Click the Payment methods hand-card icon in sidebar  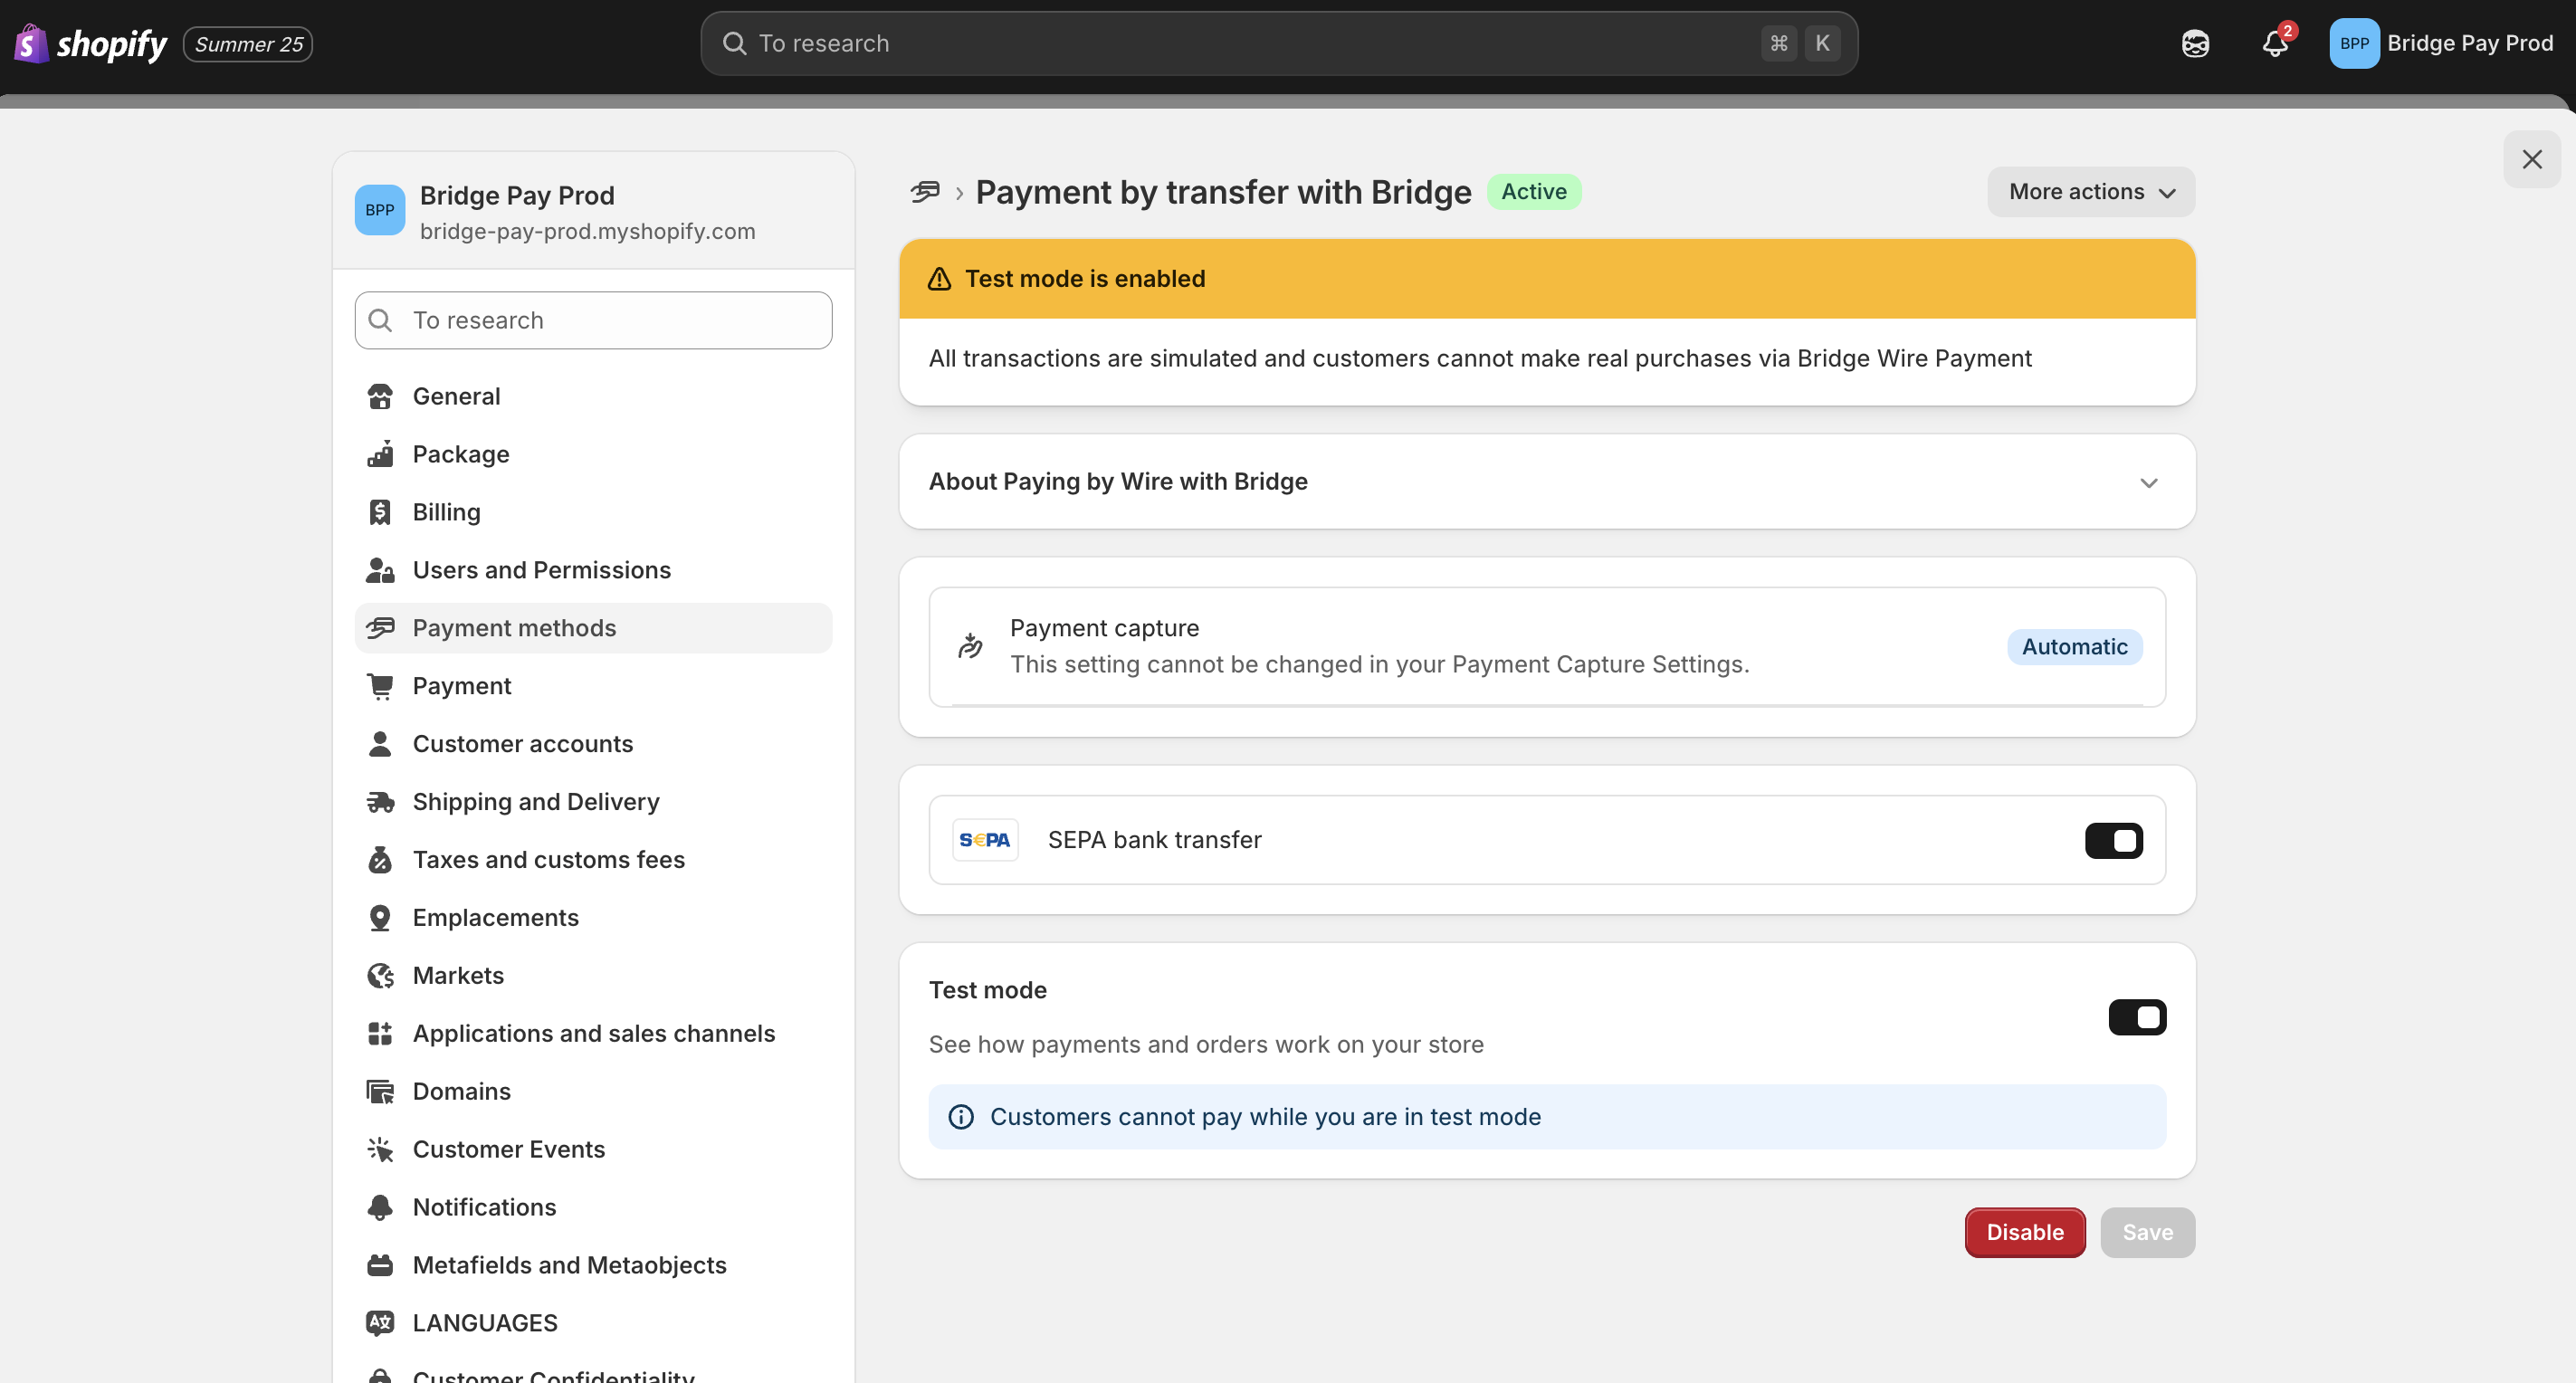[x=380, y=629]
